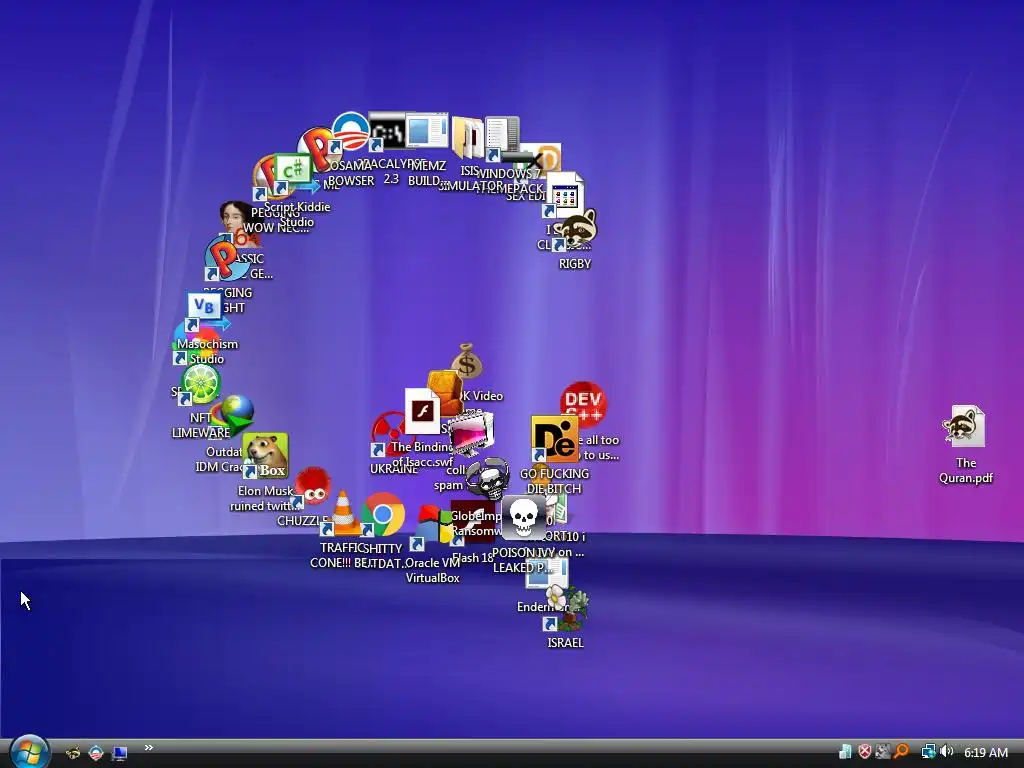The height and width of the screenshot is (768, 1024).
Task: Open the headphone skull icon
Action: pyautogui.click(x=488, y=477)
